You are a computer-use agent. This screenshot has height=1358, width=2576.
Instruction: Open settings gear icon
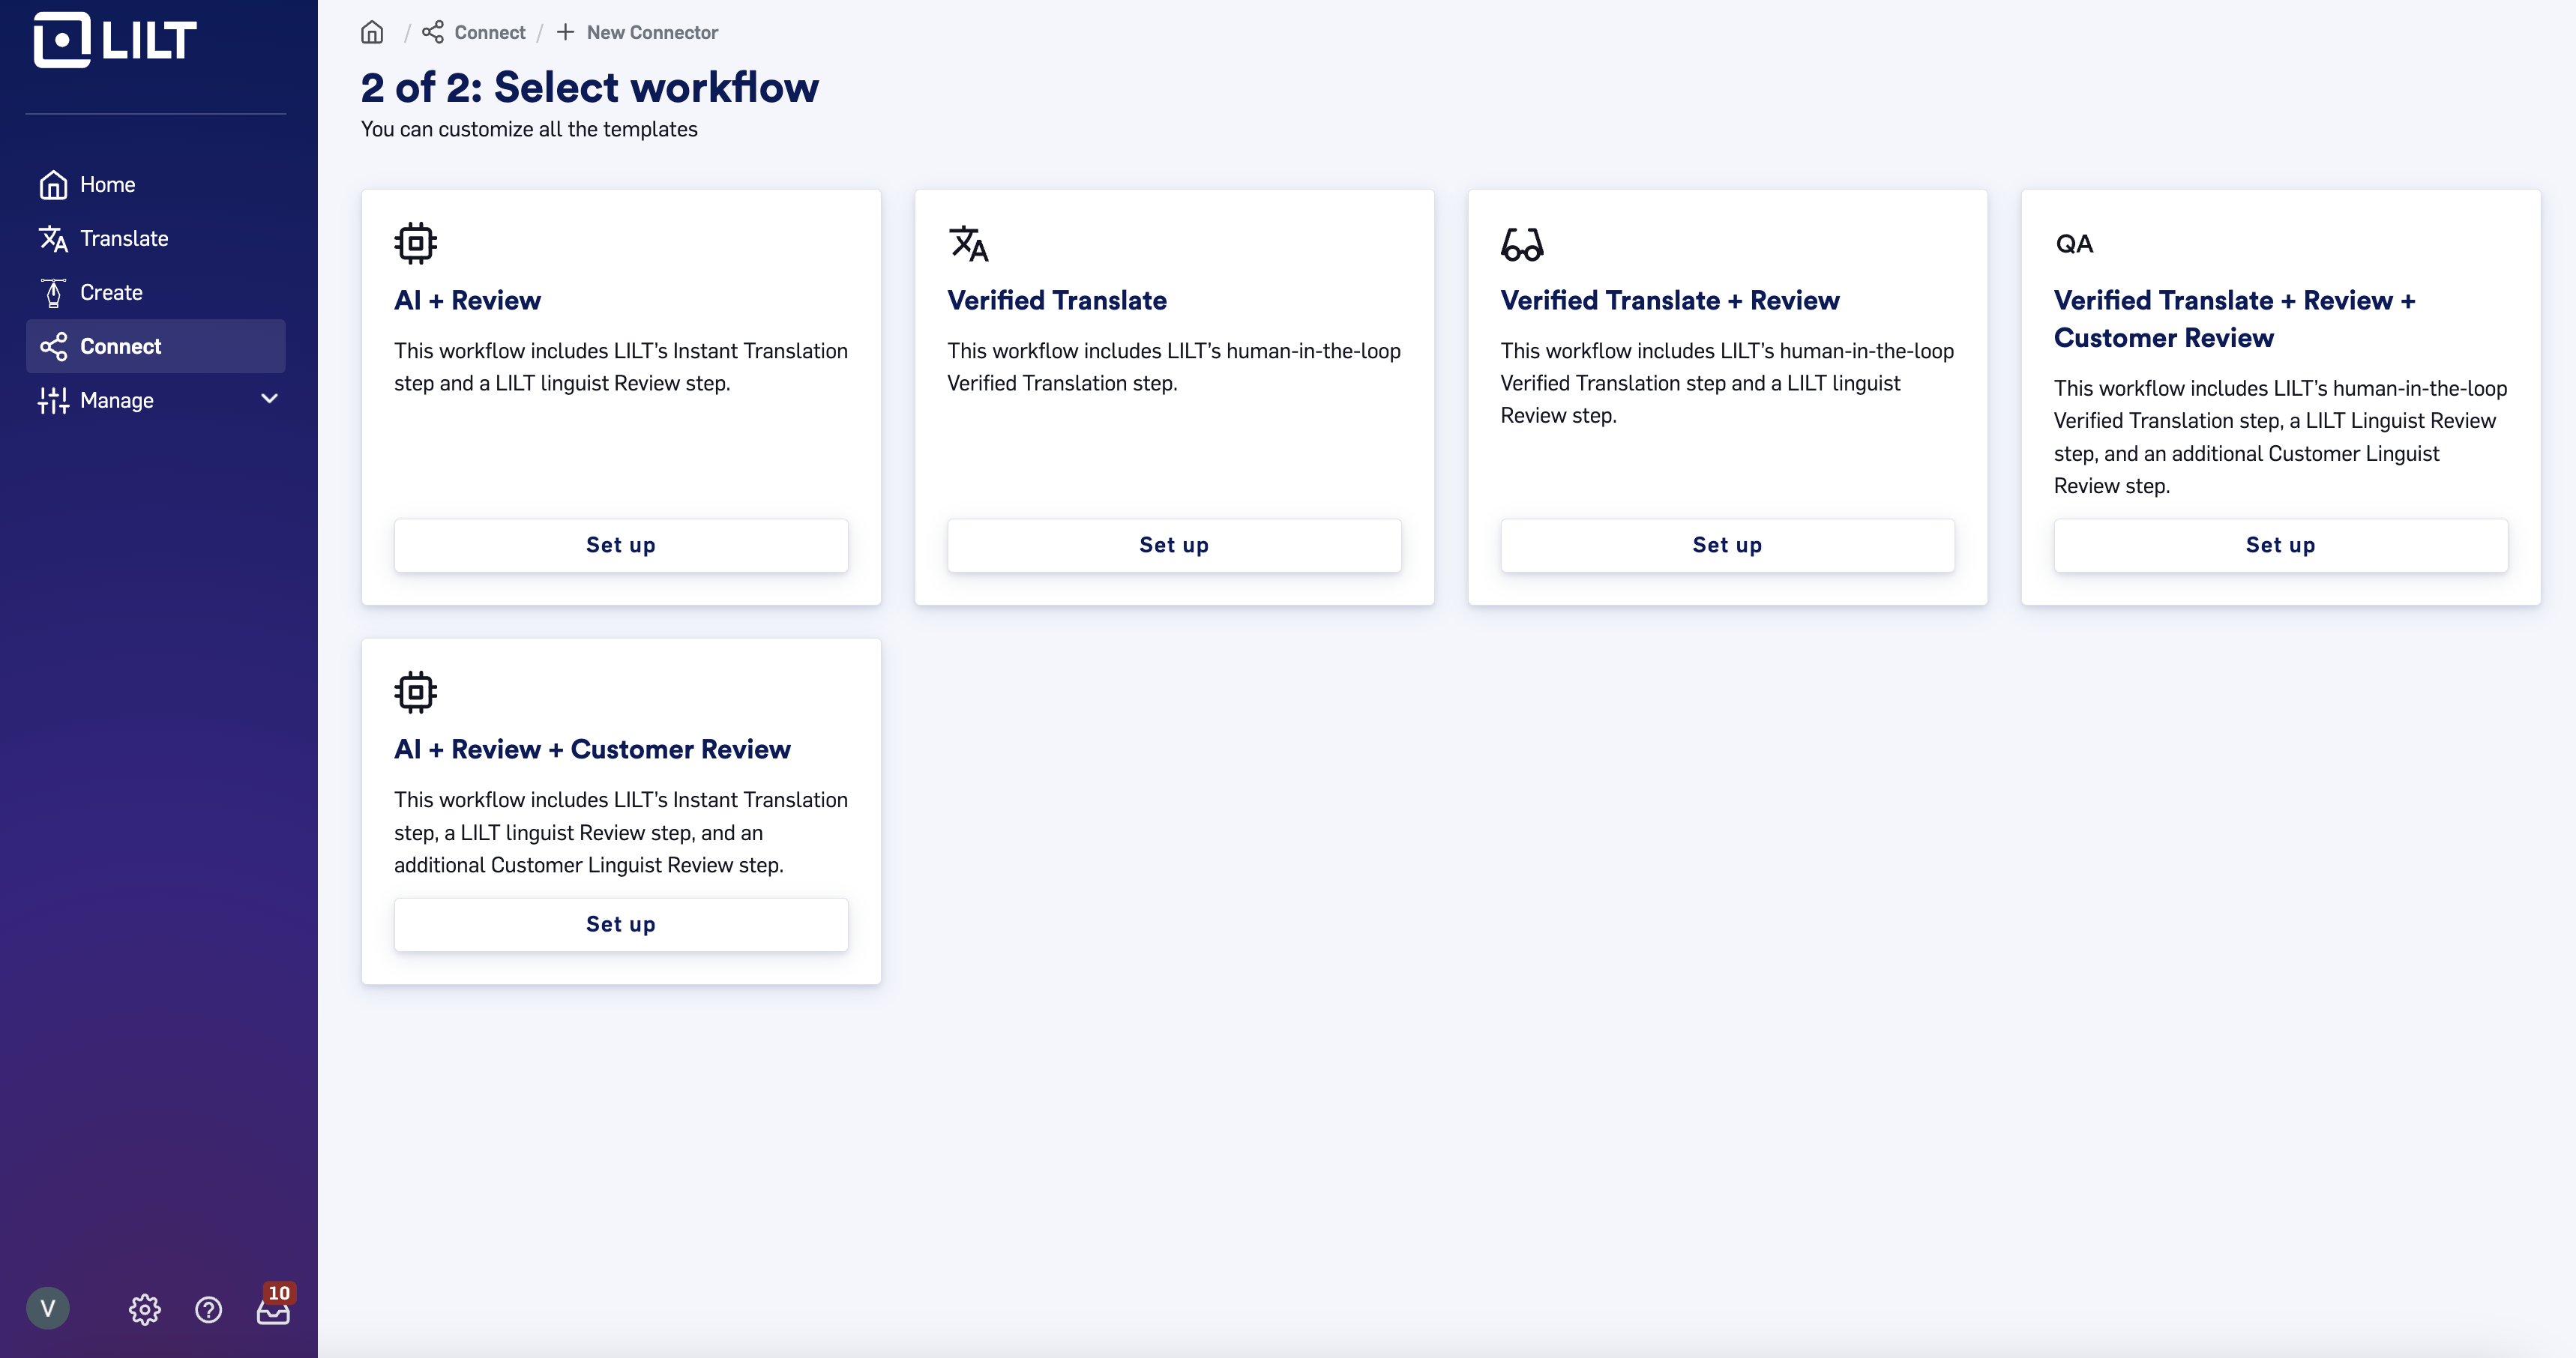(144, 1309)
